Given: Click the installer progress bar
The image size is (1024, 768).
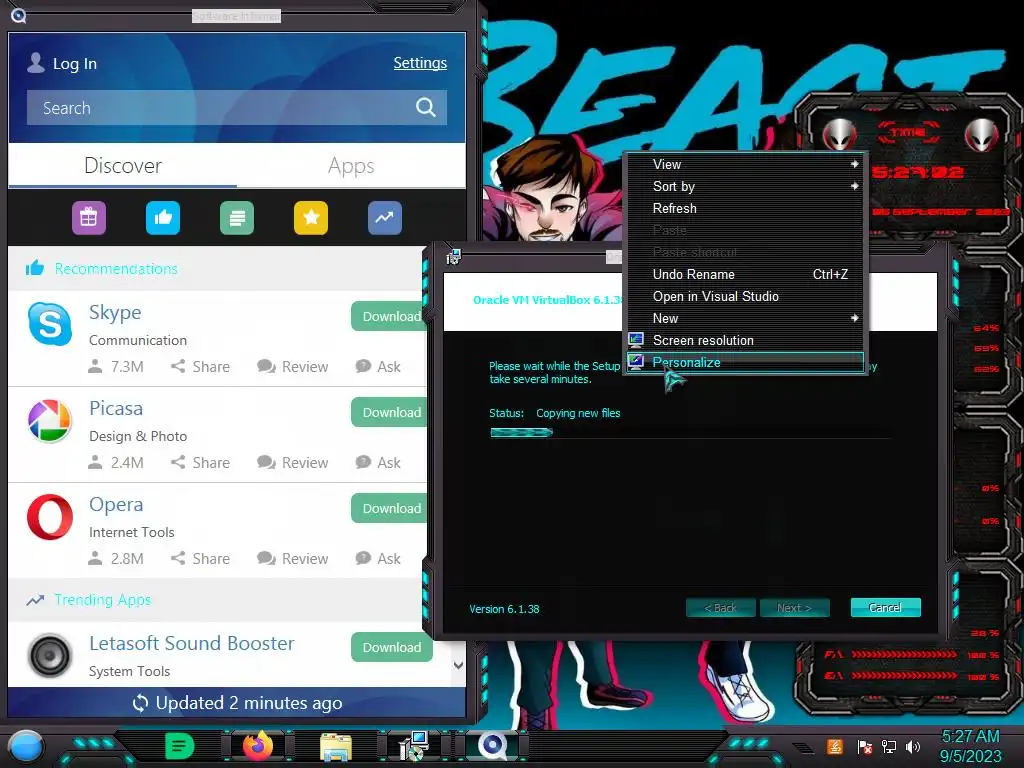Looking at the screenshot, I should (x=691, y=432).
